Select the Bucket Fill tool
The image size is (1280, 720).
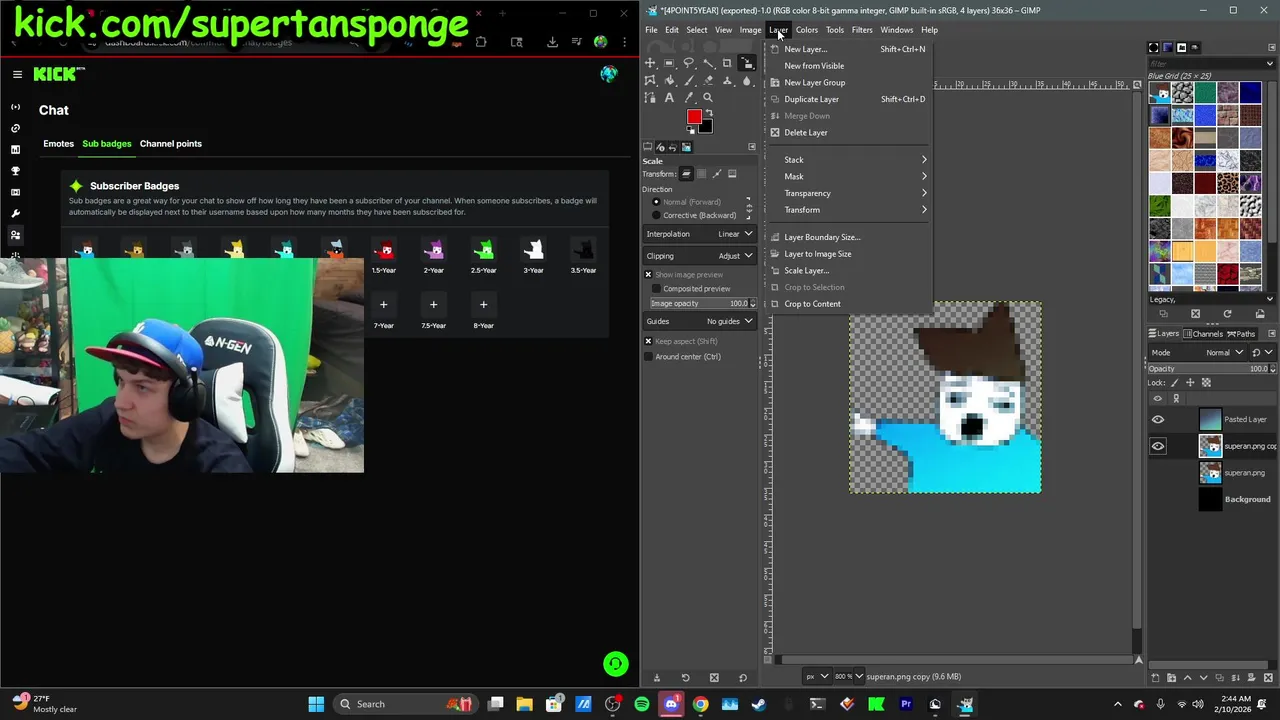coord(669,80)
